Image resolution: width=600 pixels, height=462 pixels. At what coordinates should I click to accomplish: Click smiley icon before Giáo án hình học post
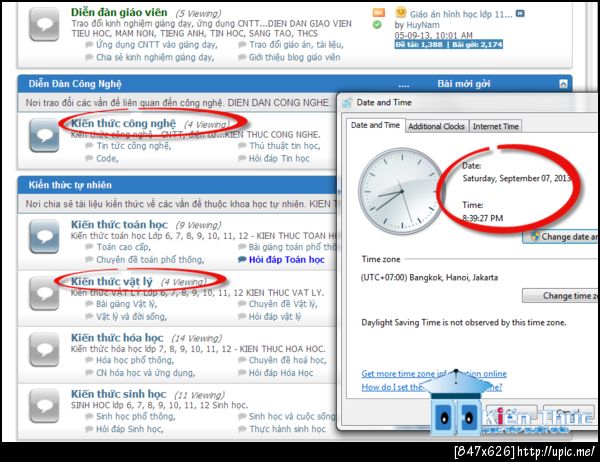(401, 13)
